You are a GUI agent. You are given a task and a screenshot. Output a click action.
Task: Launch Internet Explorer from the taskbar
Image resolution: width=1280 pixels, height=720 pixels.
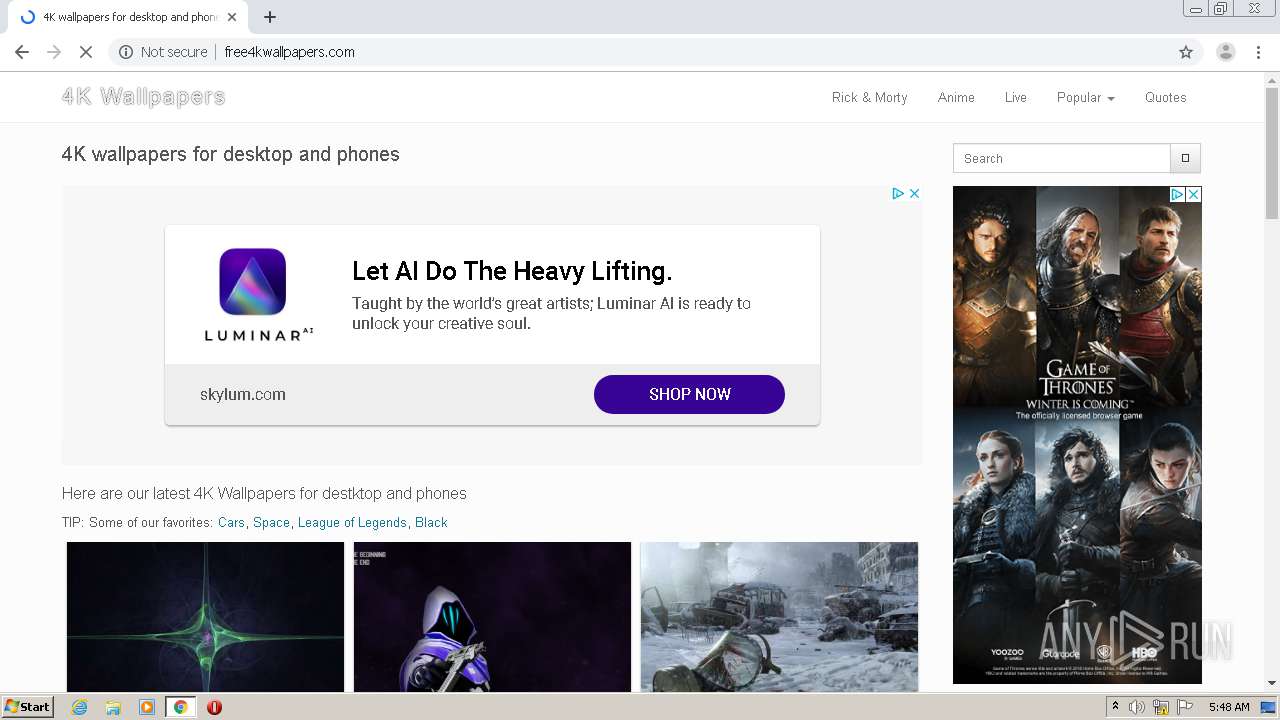coord(79,707)
